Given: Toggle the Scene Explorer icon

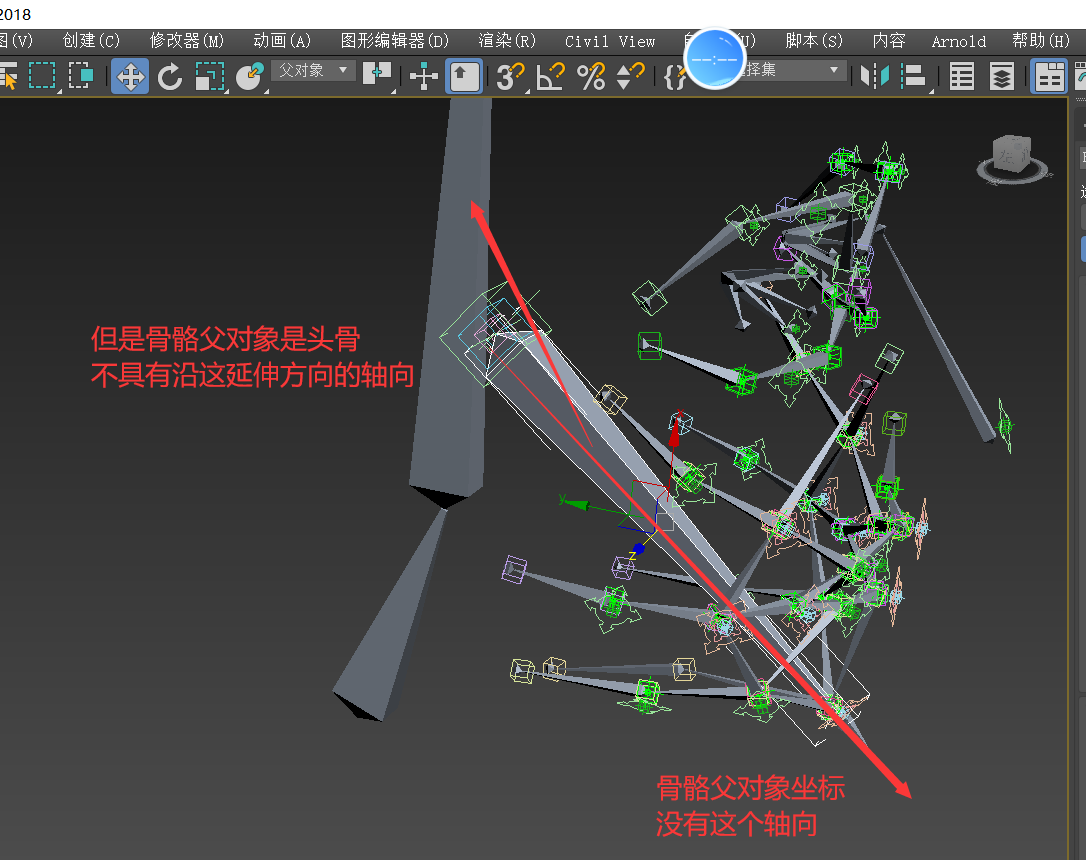Looking at the screenshot, I should click(962, 76).
